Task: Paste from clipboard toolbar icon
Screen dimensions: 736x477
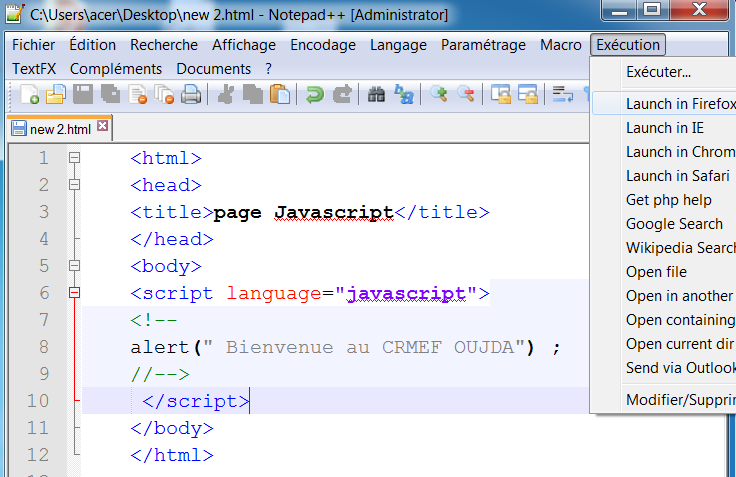Action: 280,94
